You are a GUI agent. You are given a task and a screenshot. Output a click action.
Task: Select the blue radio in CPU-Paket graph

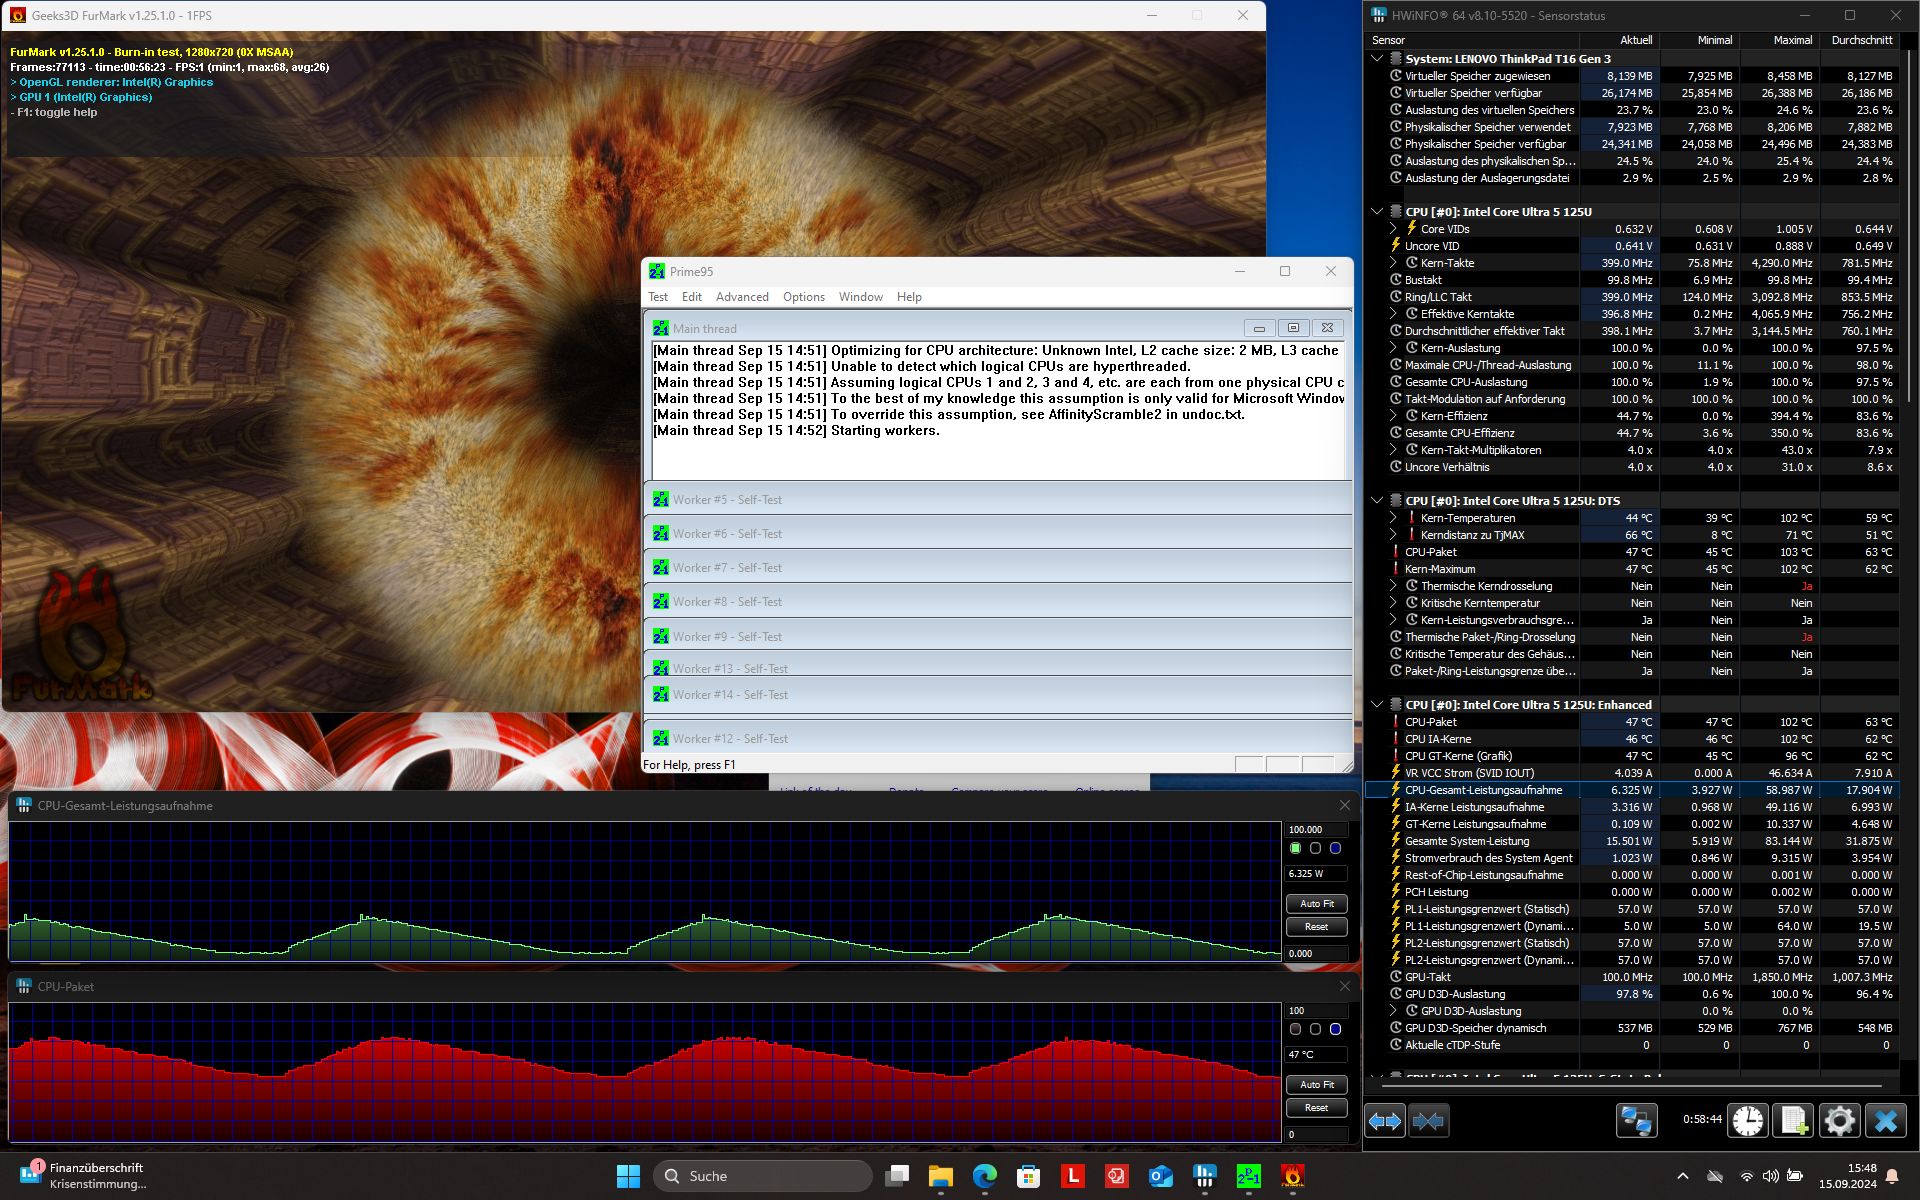pos(1335,1029)
